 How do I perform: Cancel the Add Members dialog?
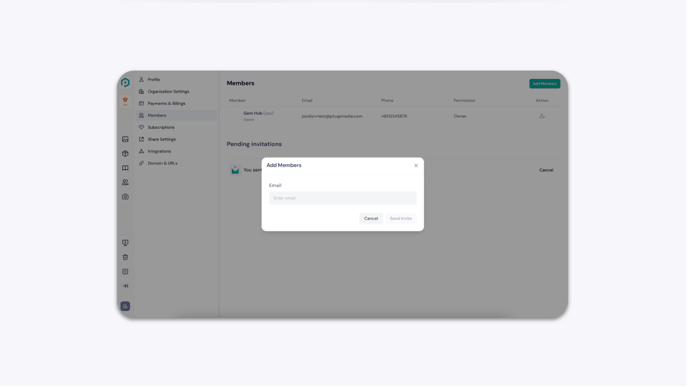click(371, 219)
